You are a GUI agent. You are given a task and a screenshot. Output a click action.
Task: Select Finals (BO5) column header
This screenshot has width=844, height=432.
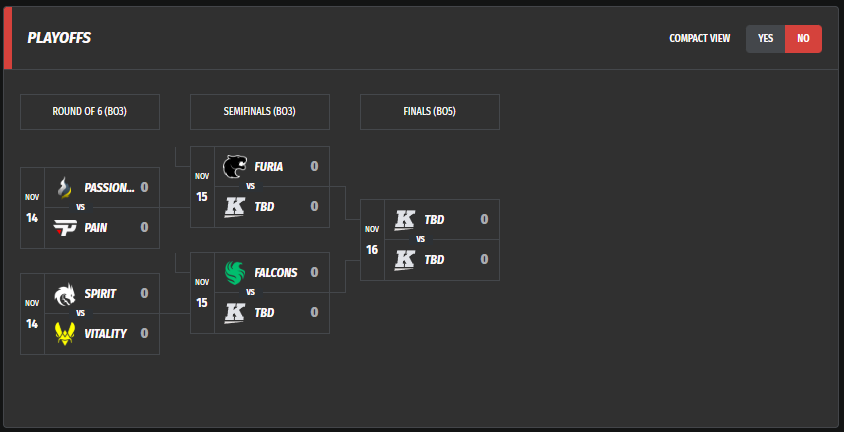430,112
